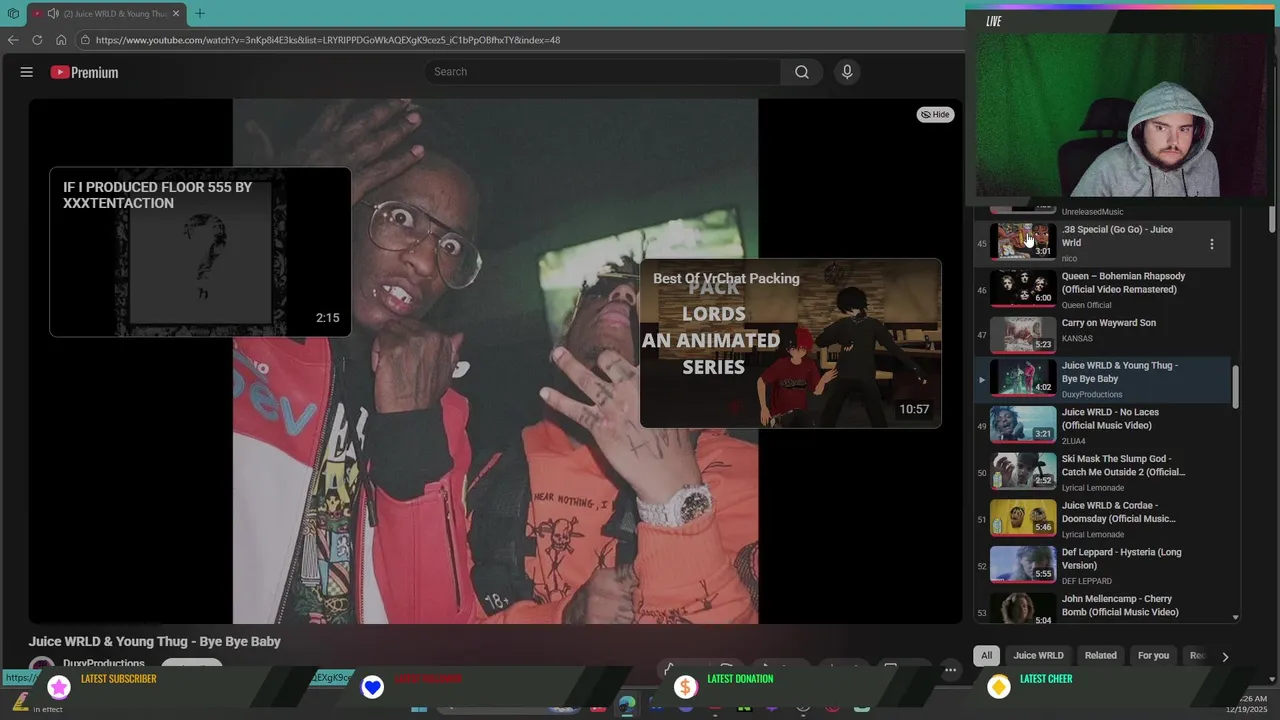Select the For you filter chip
The image size is (1280, 720).
1153,656
